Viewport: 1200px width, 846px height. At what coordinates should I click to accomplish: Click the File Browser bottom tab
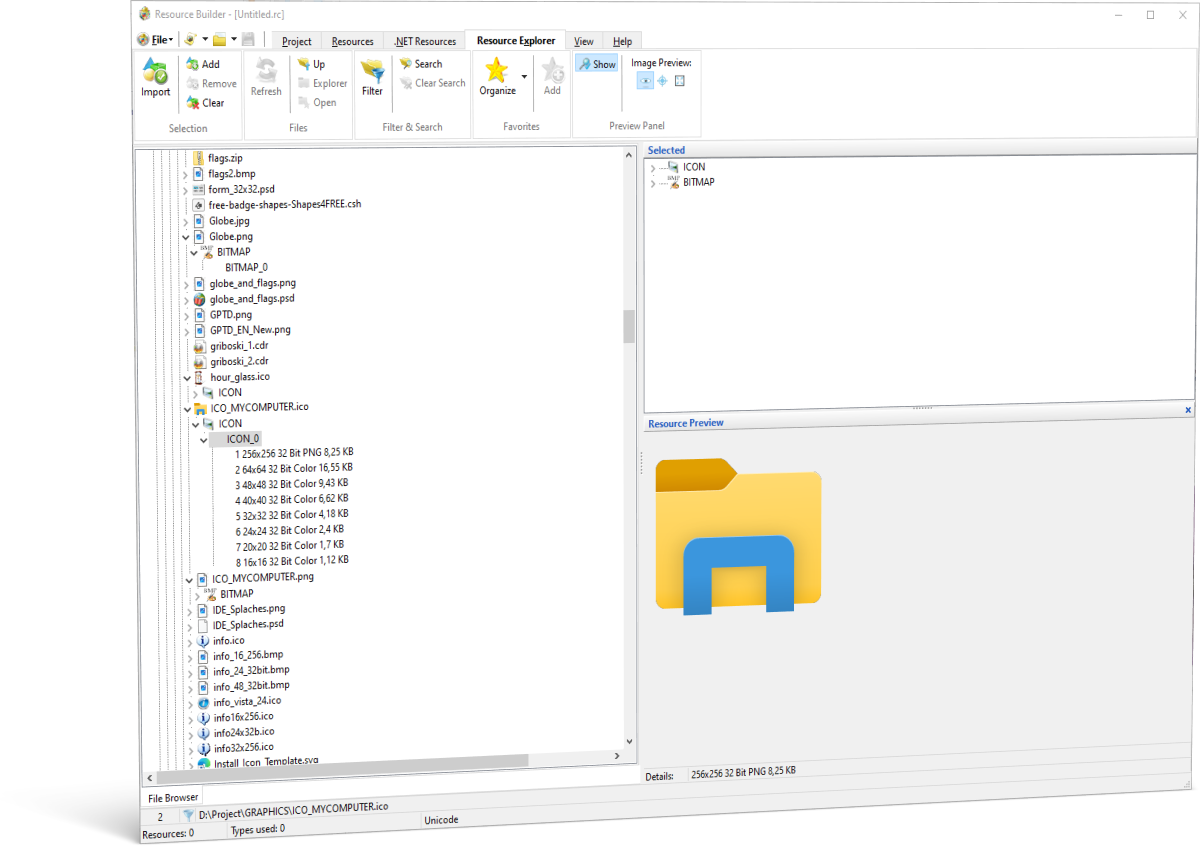[173, 798]
